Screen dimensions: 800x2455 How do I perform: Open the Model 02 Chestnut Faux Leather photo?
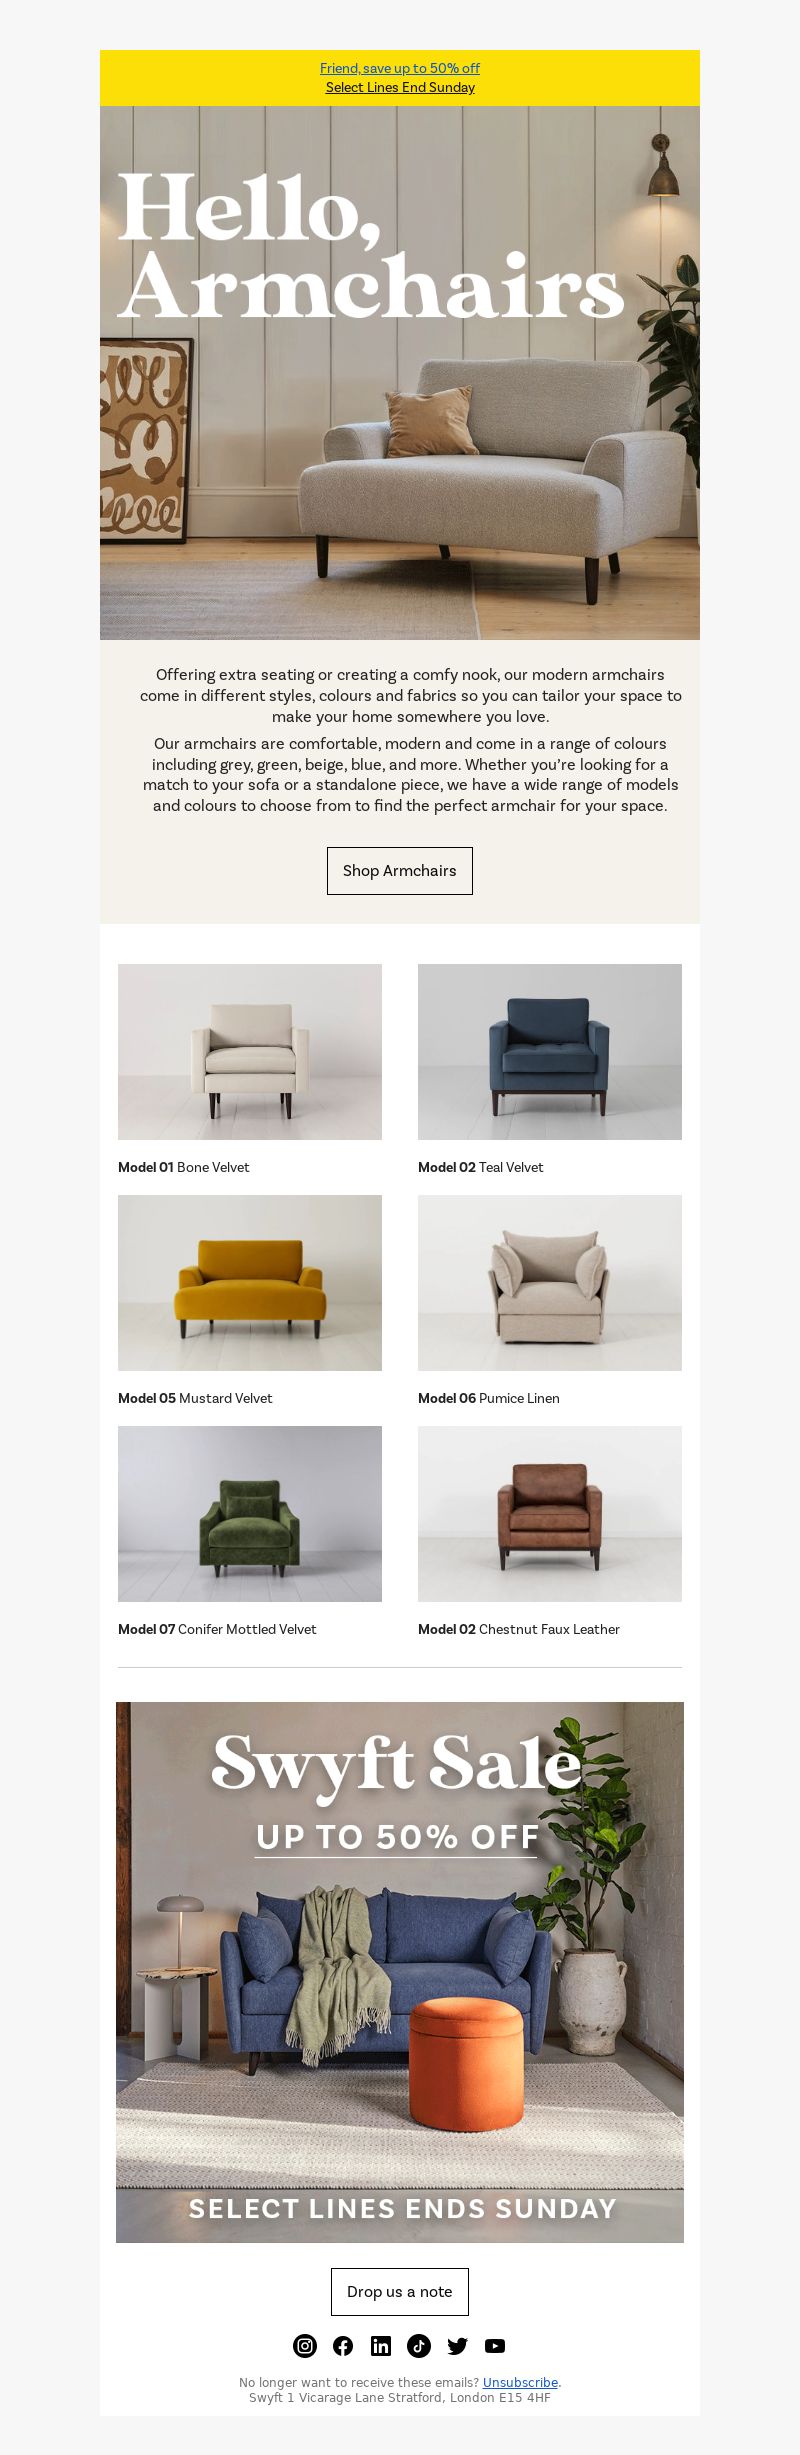[x=550, y=1514]
